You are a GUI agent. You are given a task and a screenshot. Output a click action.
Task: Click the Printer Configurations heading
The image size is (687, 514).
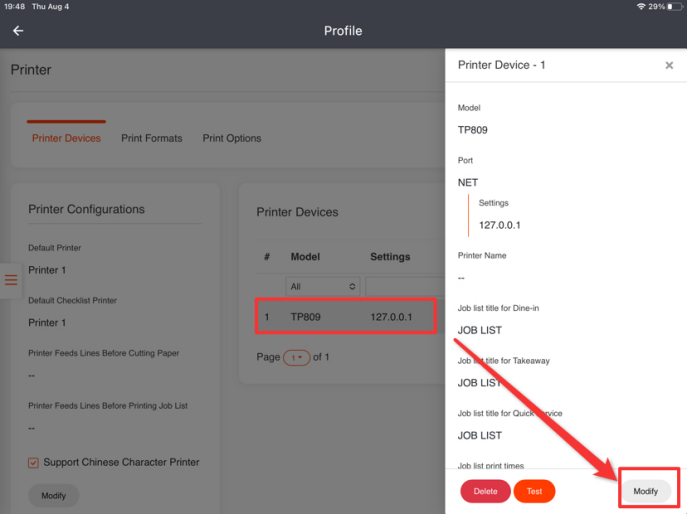pyautogui.click(x=86, y=209)
